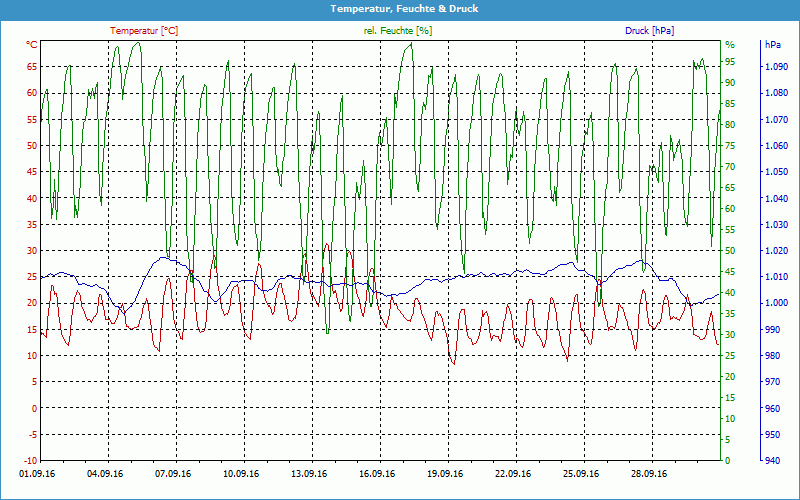
Task: Click the pressure axis value "960"
Action: 772,408
